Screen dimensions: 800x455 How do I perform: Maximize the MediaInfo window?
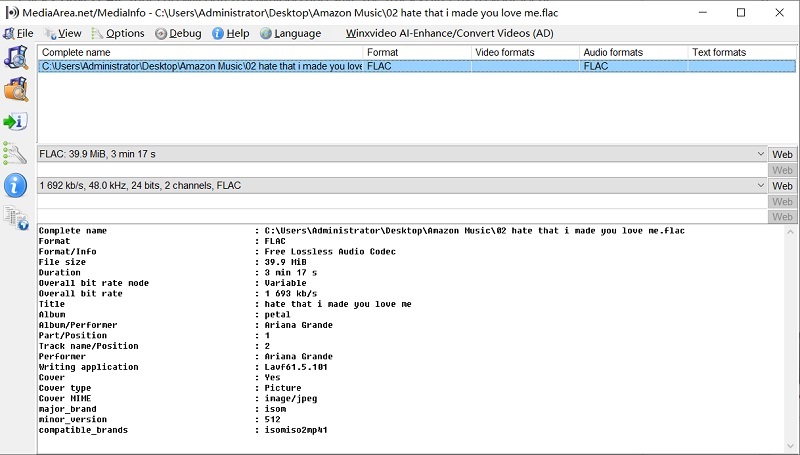point(741,13)
